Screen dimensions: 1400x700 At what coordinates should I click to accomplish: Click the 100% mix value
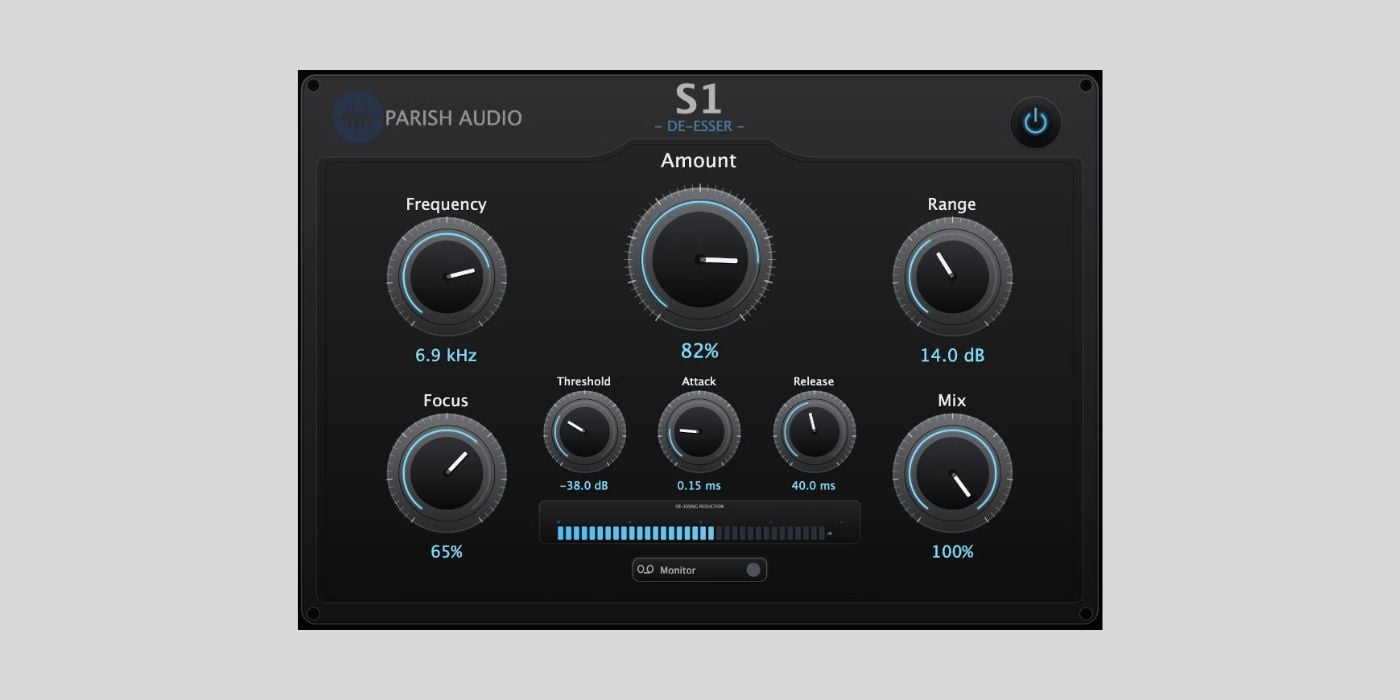952,551
